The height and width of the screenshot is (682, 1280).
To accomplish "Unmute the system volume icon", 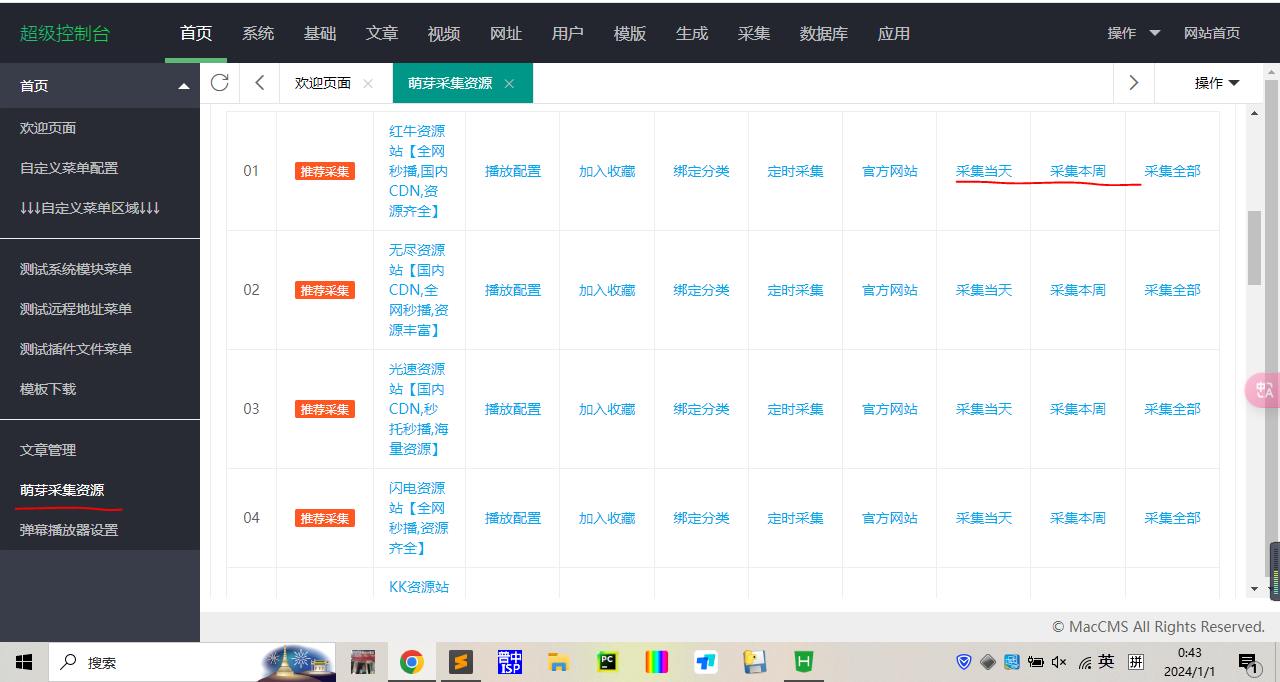I will [x=1059, y=661].
